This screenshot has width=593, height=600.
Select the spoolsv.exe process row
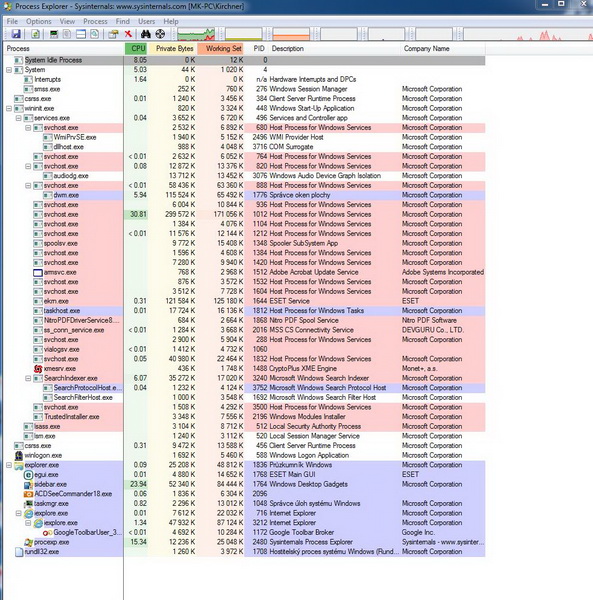coord(244,243)
